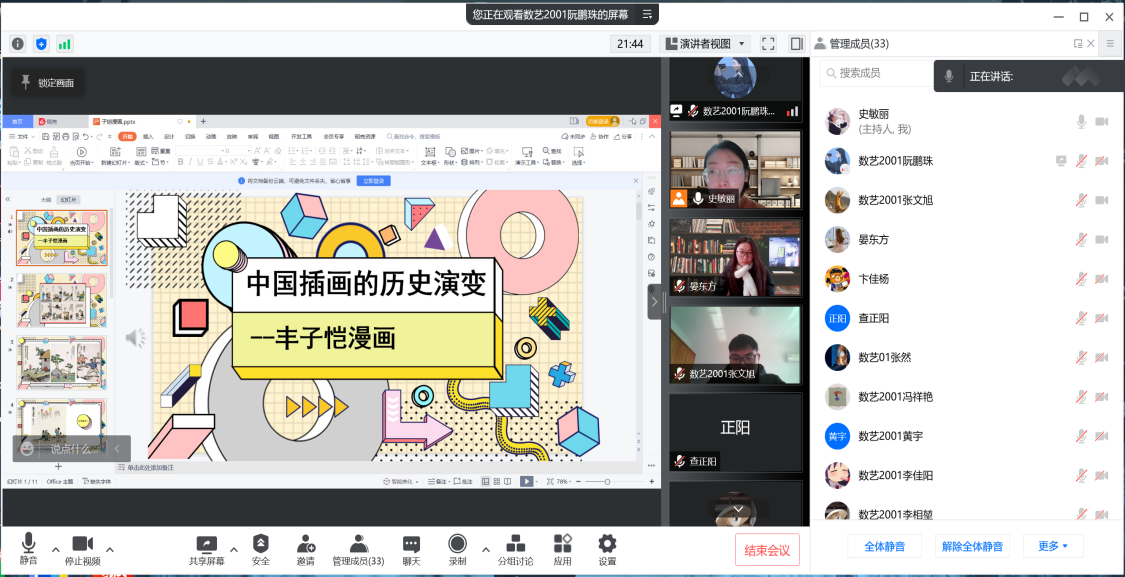Open meeting 设置 settings
Image resolution: width=1125 pixels, height=577 pixels.
point(608,550)
